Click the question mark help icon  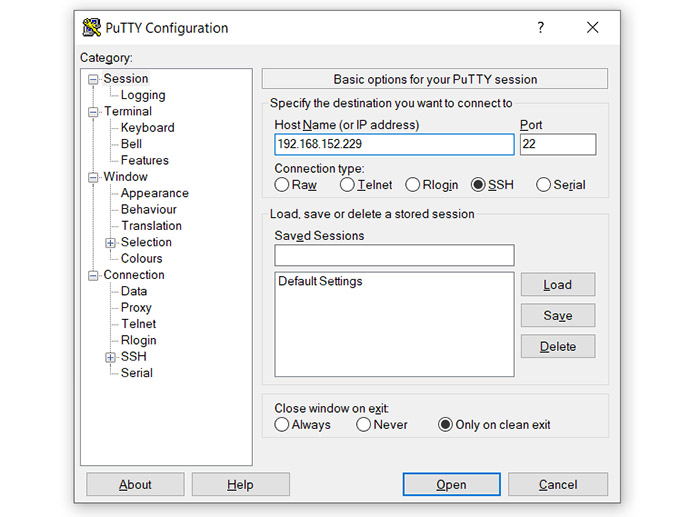click(541, 28)
